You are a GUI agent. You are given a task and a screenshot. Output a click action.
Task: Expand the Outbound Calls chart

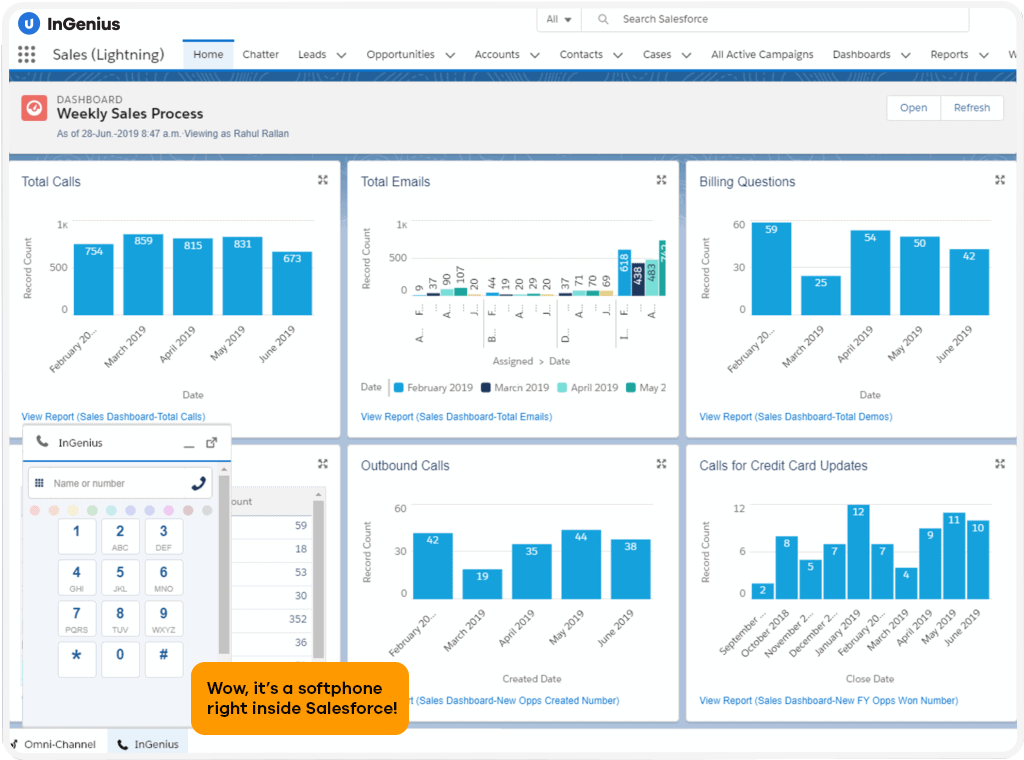[661, 464]
